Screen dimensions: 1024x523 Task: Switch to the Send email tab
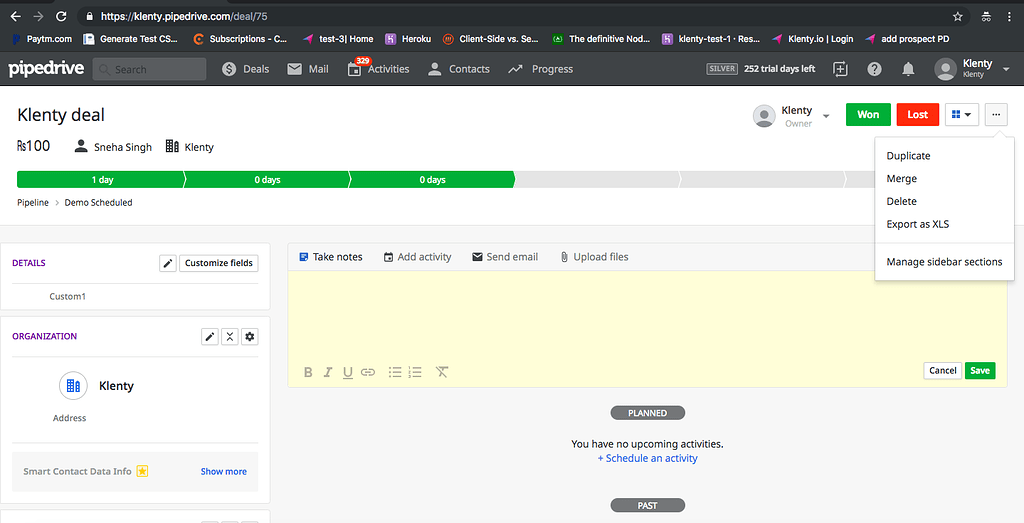(505, 257)
